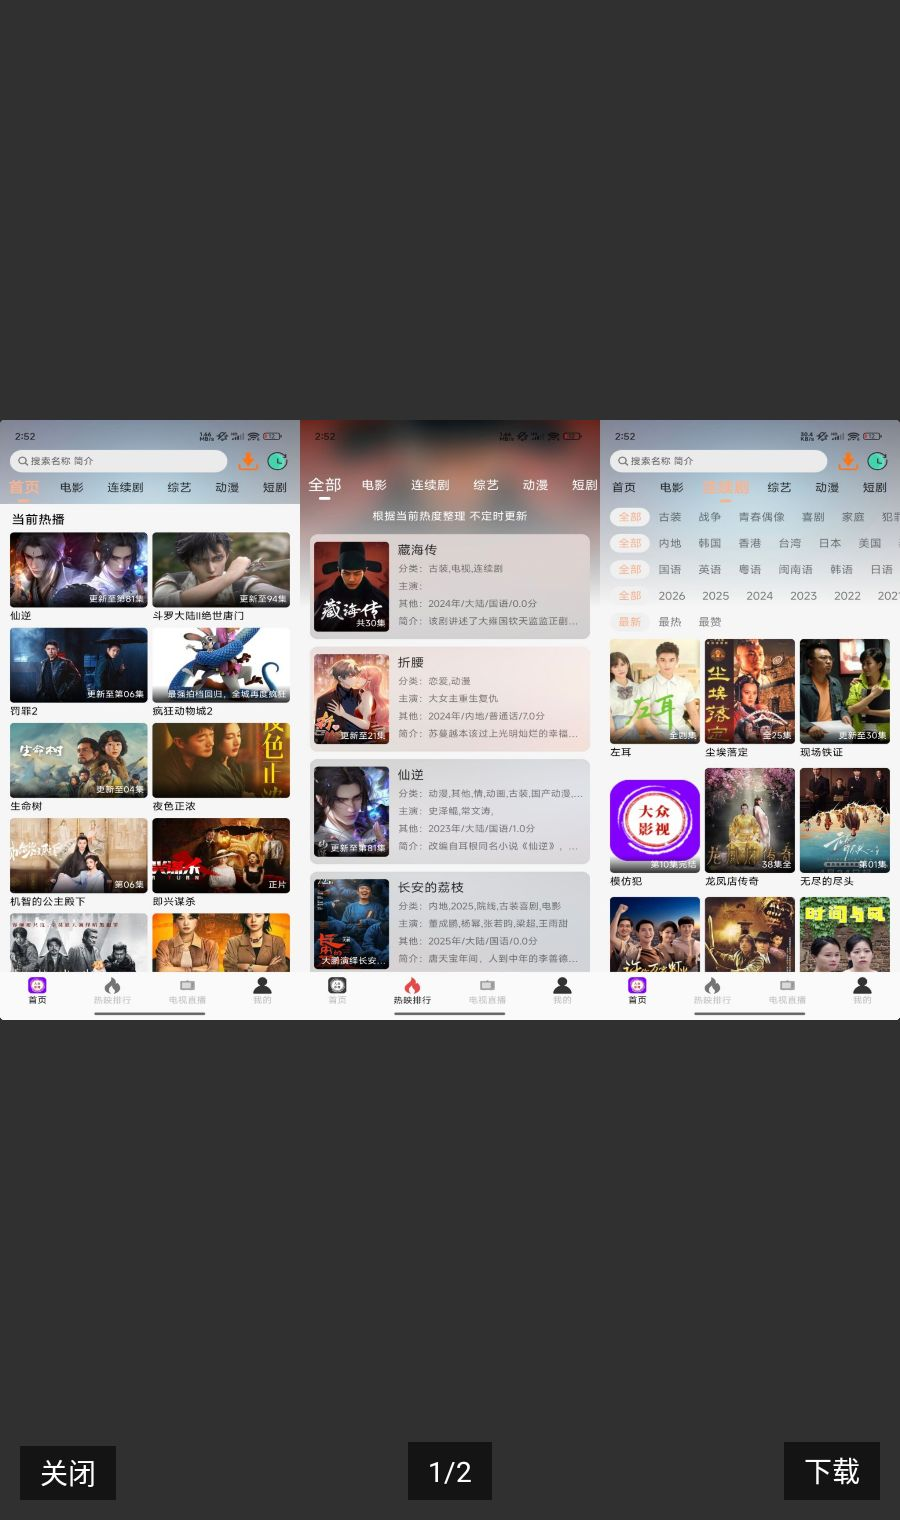Open the 长安的荔枝 ranking entry

(450, 923)
